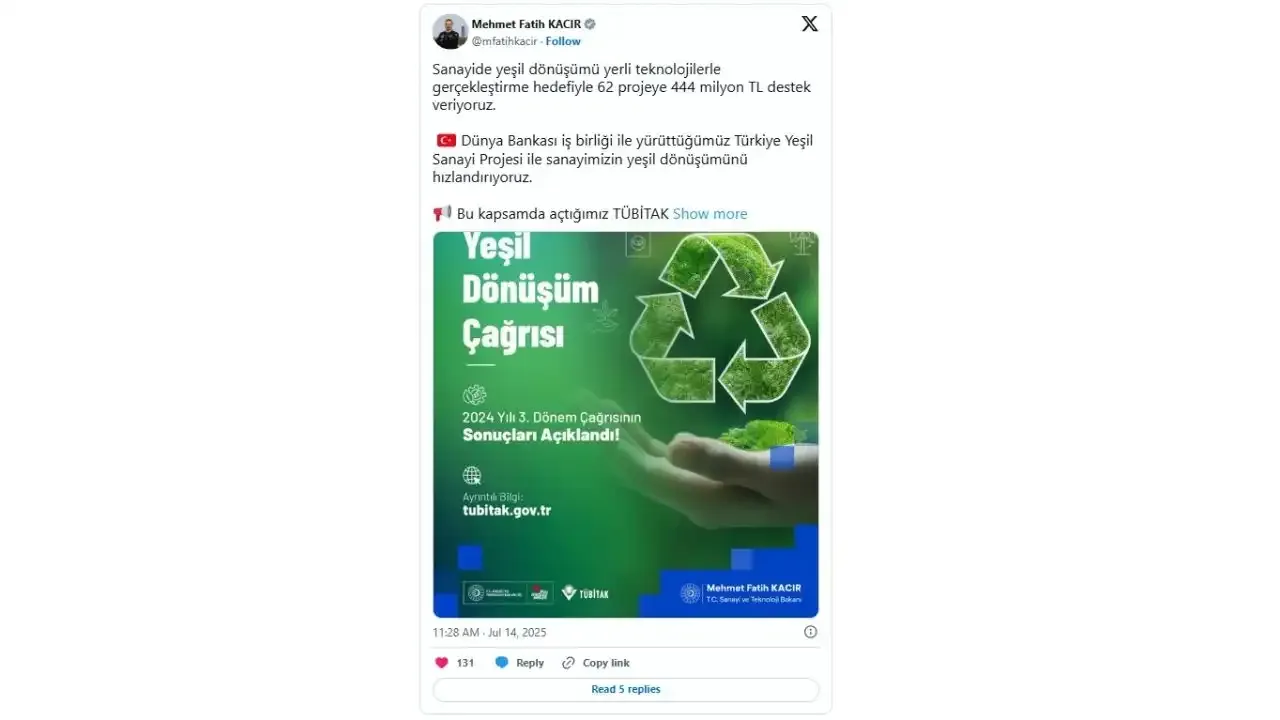Click the Copy link chain icon
The height and width of the screenshot is (720, 1280).
click(x=569, y=662)
